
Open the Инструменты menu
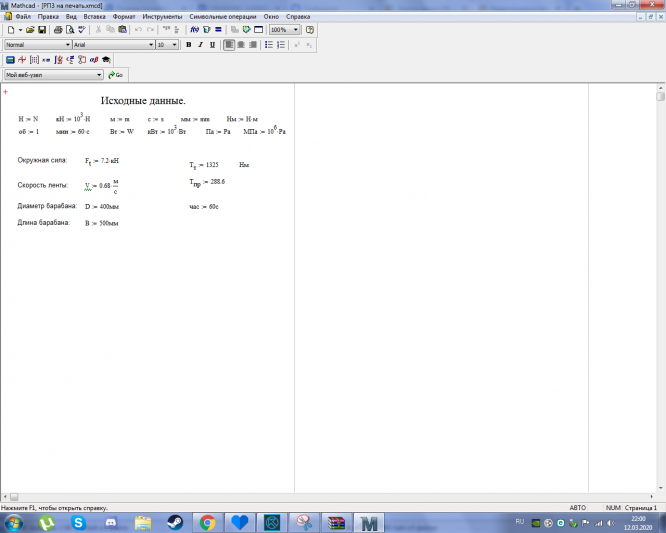pyautogui.click(x=162, y=17)
